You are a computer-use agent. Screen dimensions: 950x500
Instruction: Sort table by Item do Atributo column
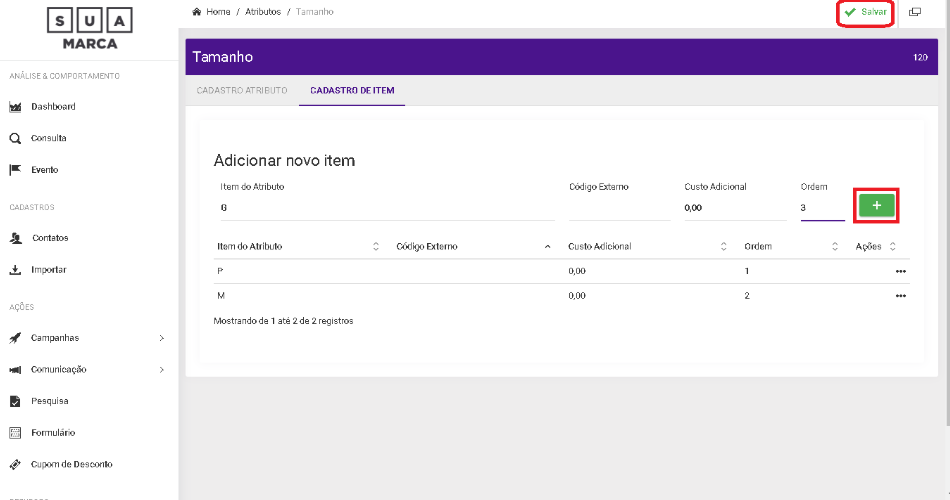376,246
